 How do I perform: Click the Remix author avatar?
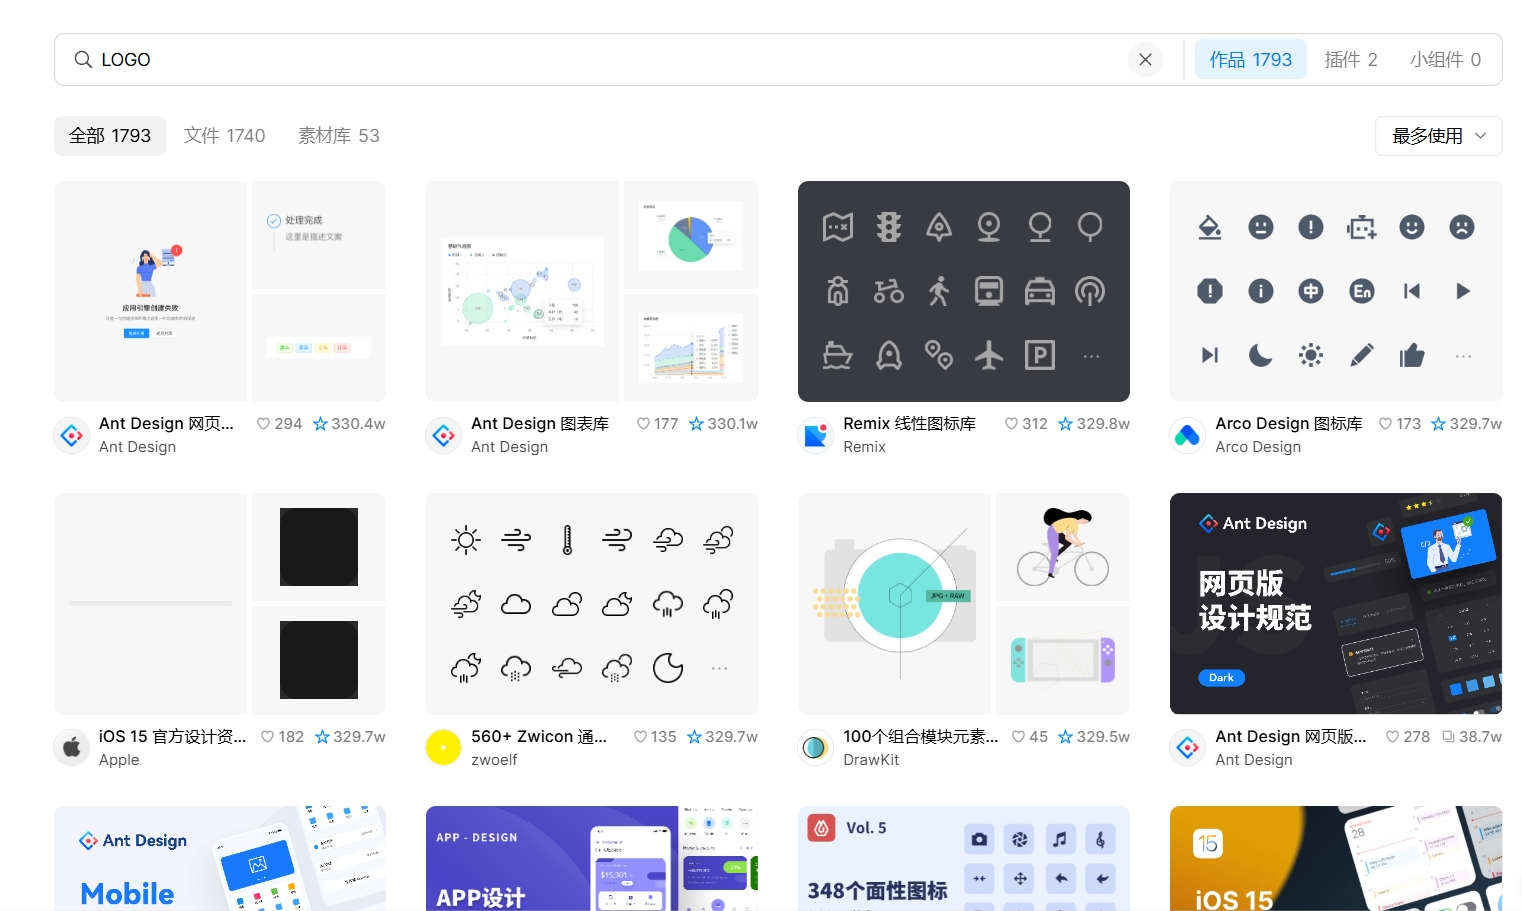point(816,435)
